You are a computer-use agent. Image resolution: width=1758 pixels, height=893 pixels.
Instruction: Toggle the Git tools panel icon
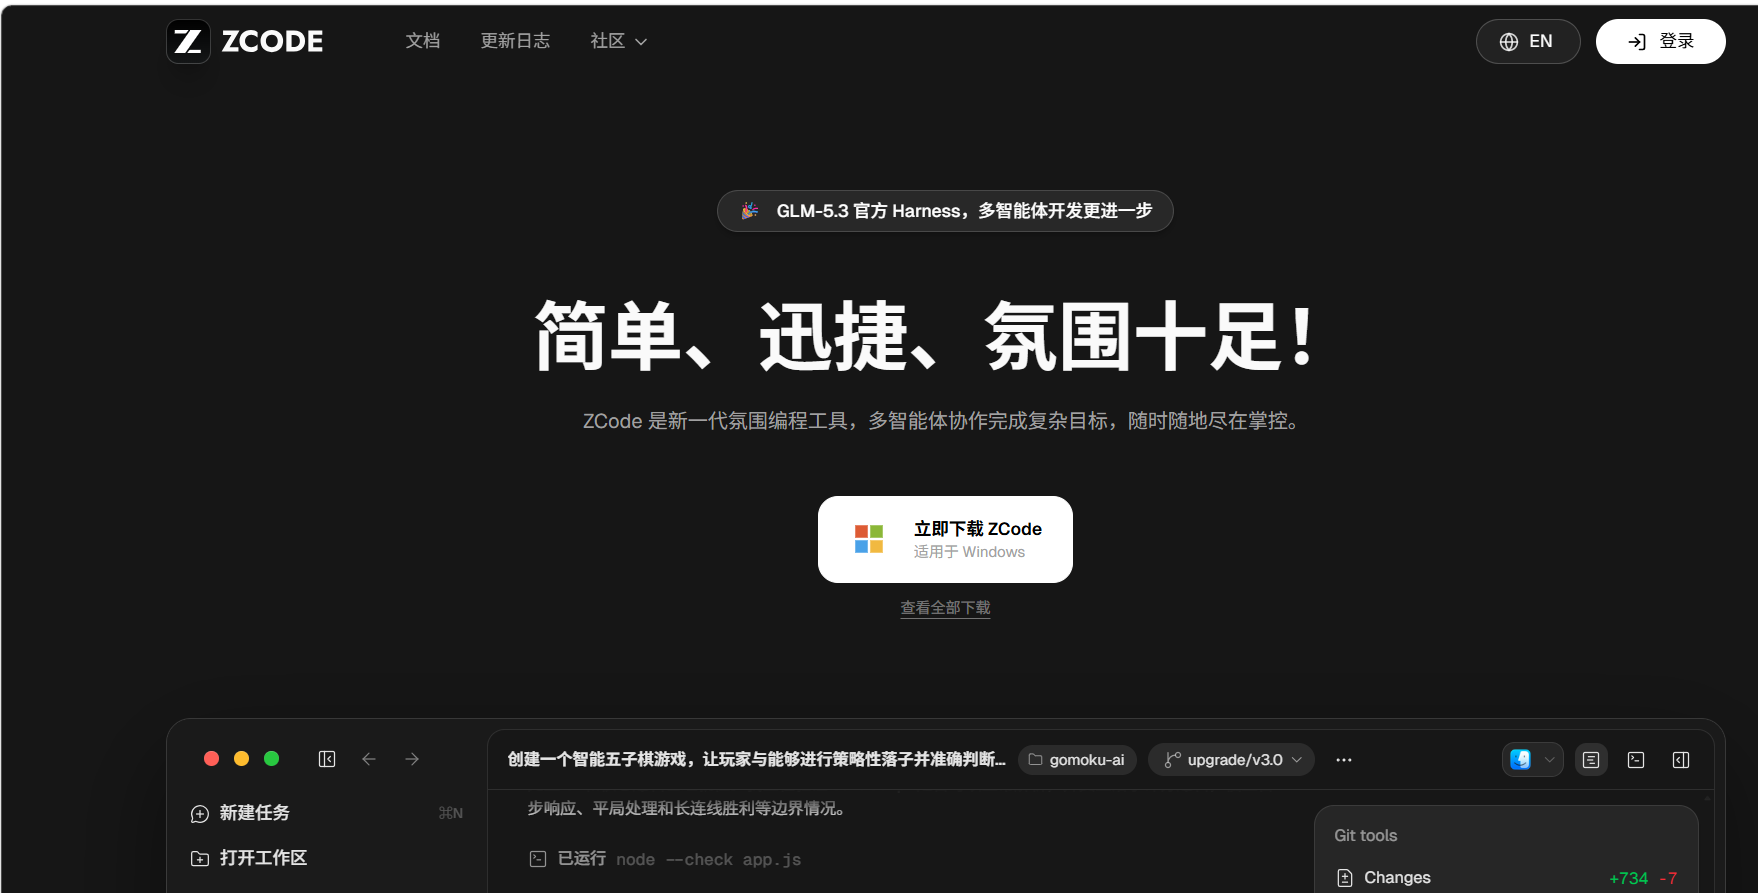point(1591,760)
